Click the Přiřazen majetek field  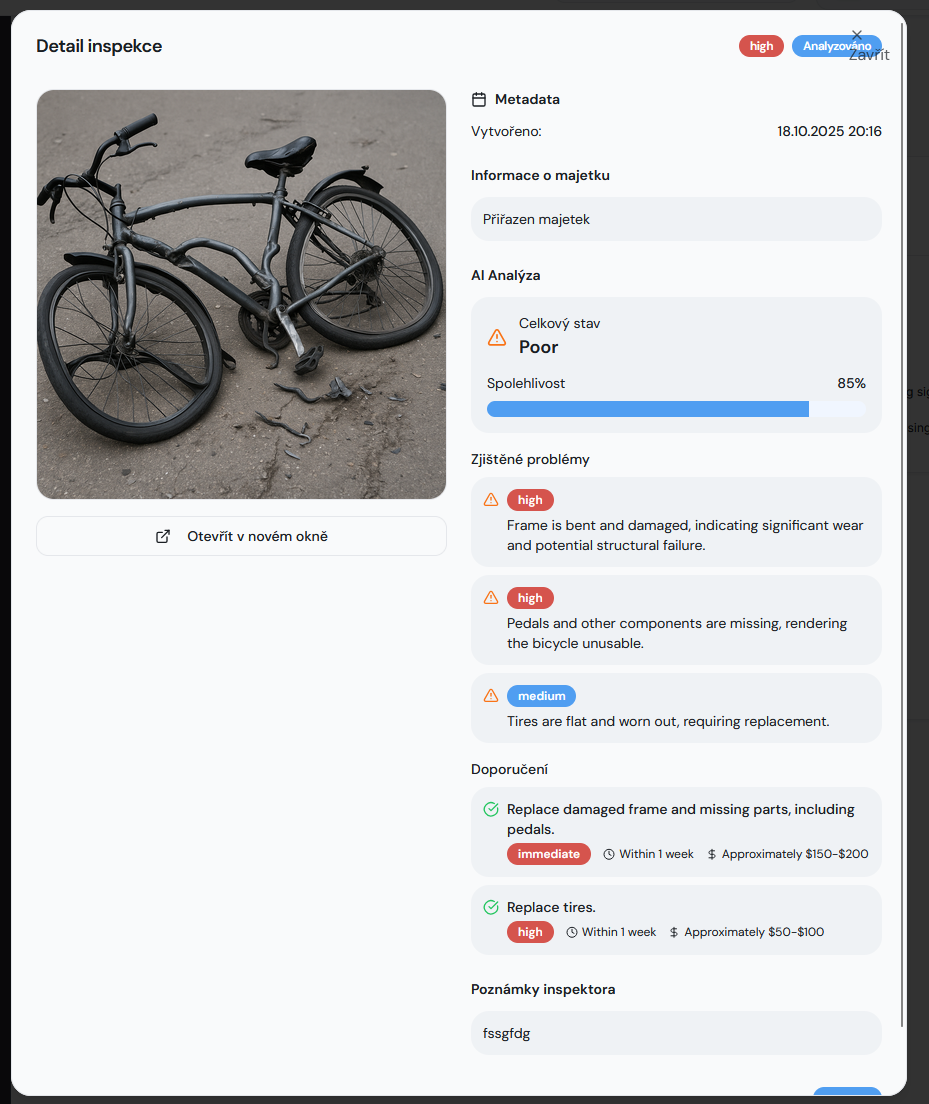coord(676,219)
